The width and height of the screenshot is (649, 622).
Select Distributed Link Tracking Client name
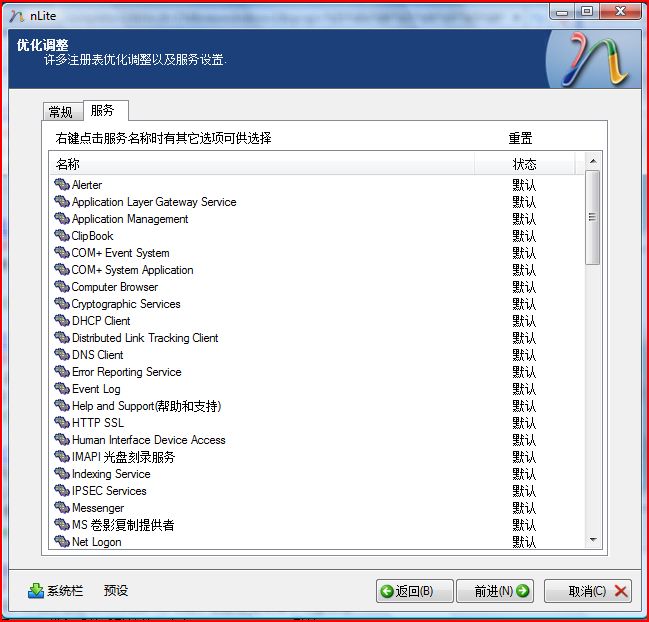pos(145,337)
